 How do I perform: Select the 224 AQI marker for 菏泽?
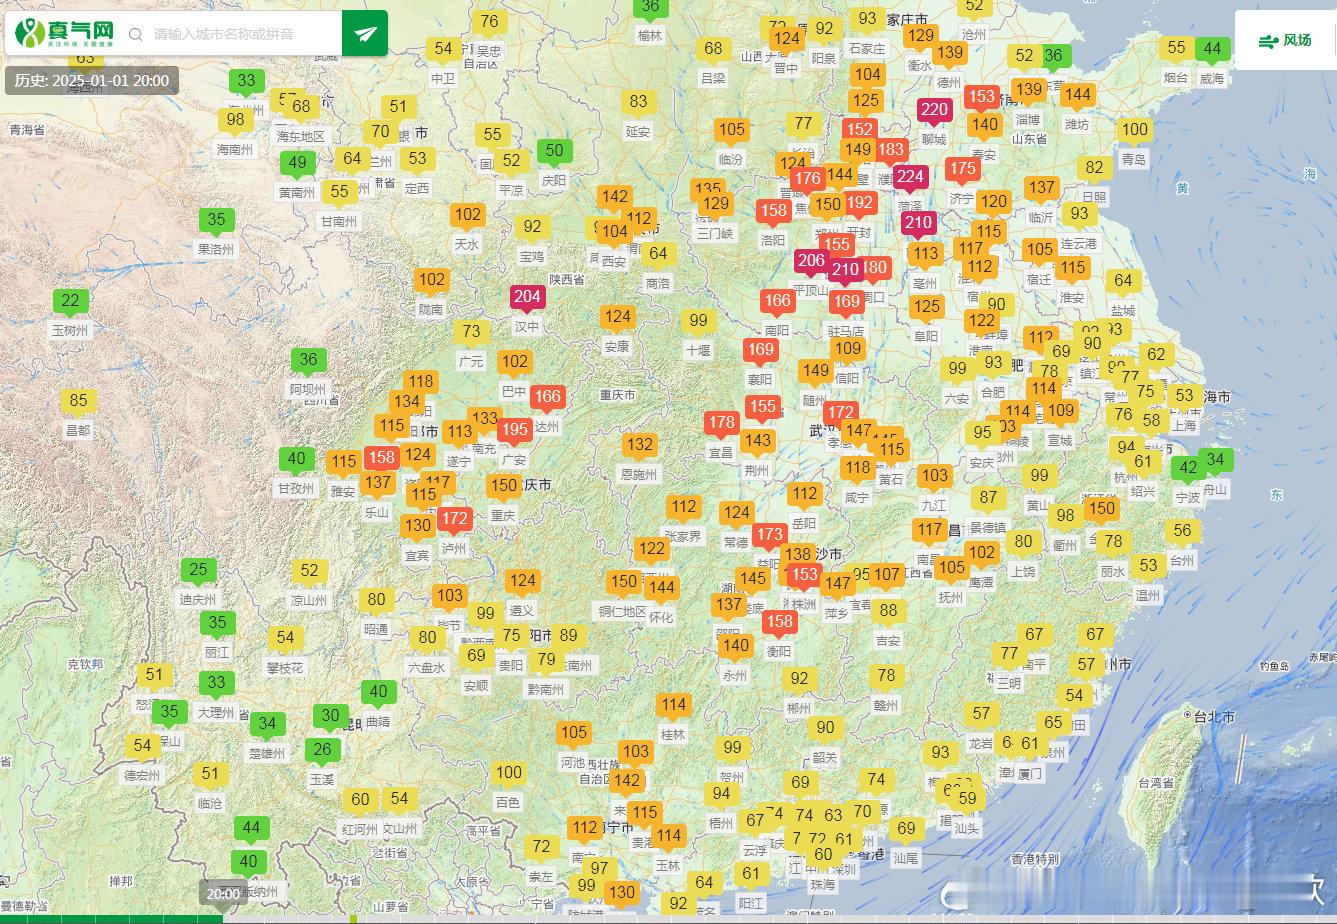(x=910, y=178)
